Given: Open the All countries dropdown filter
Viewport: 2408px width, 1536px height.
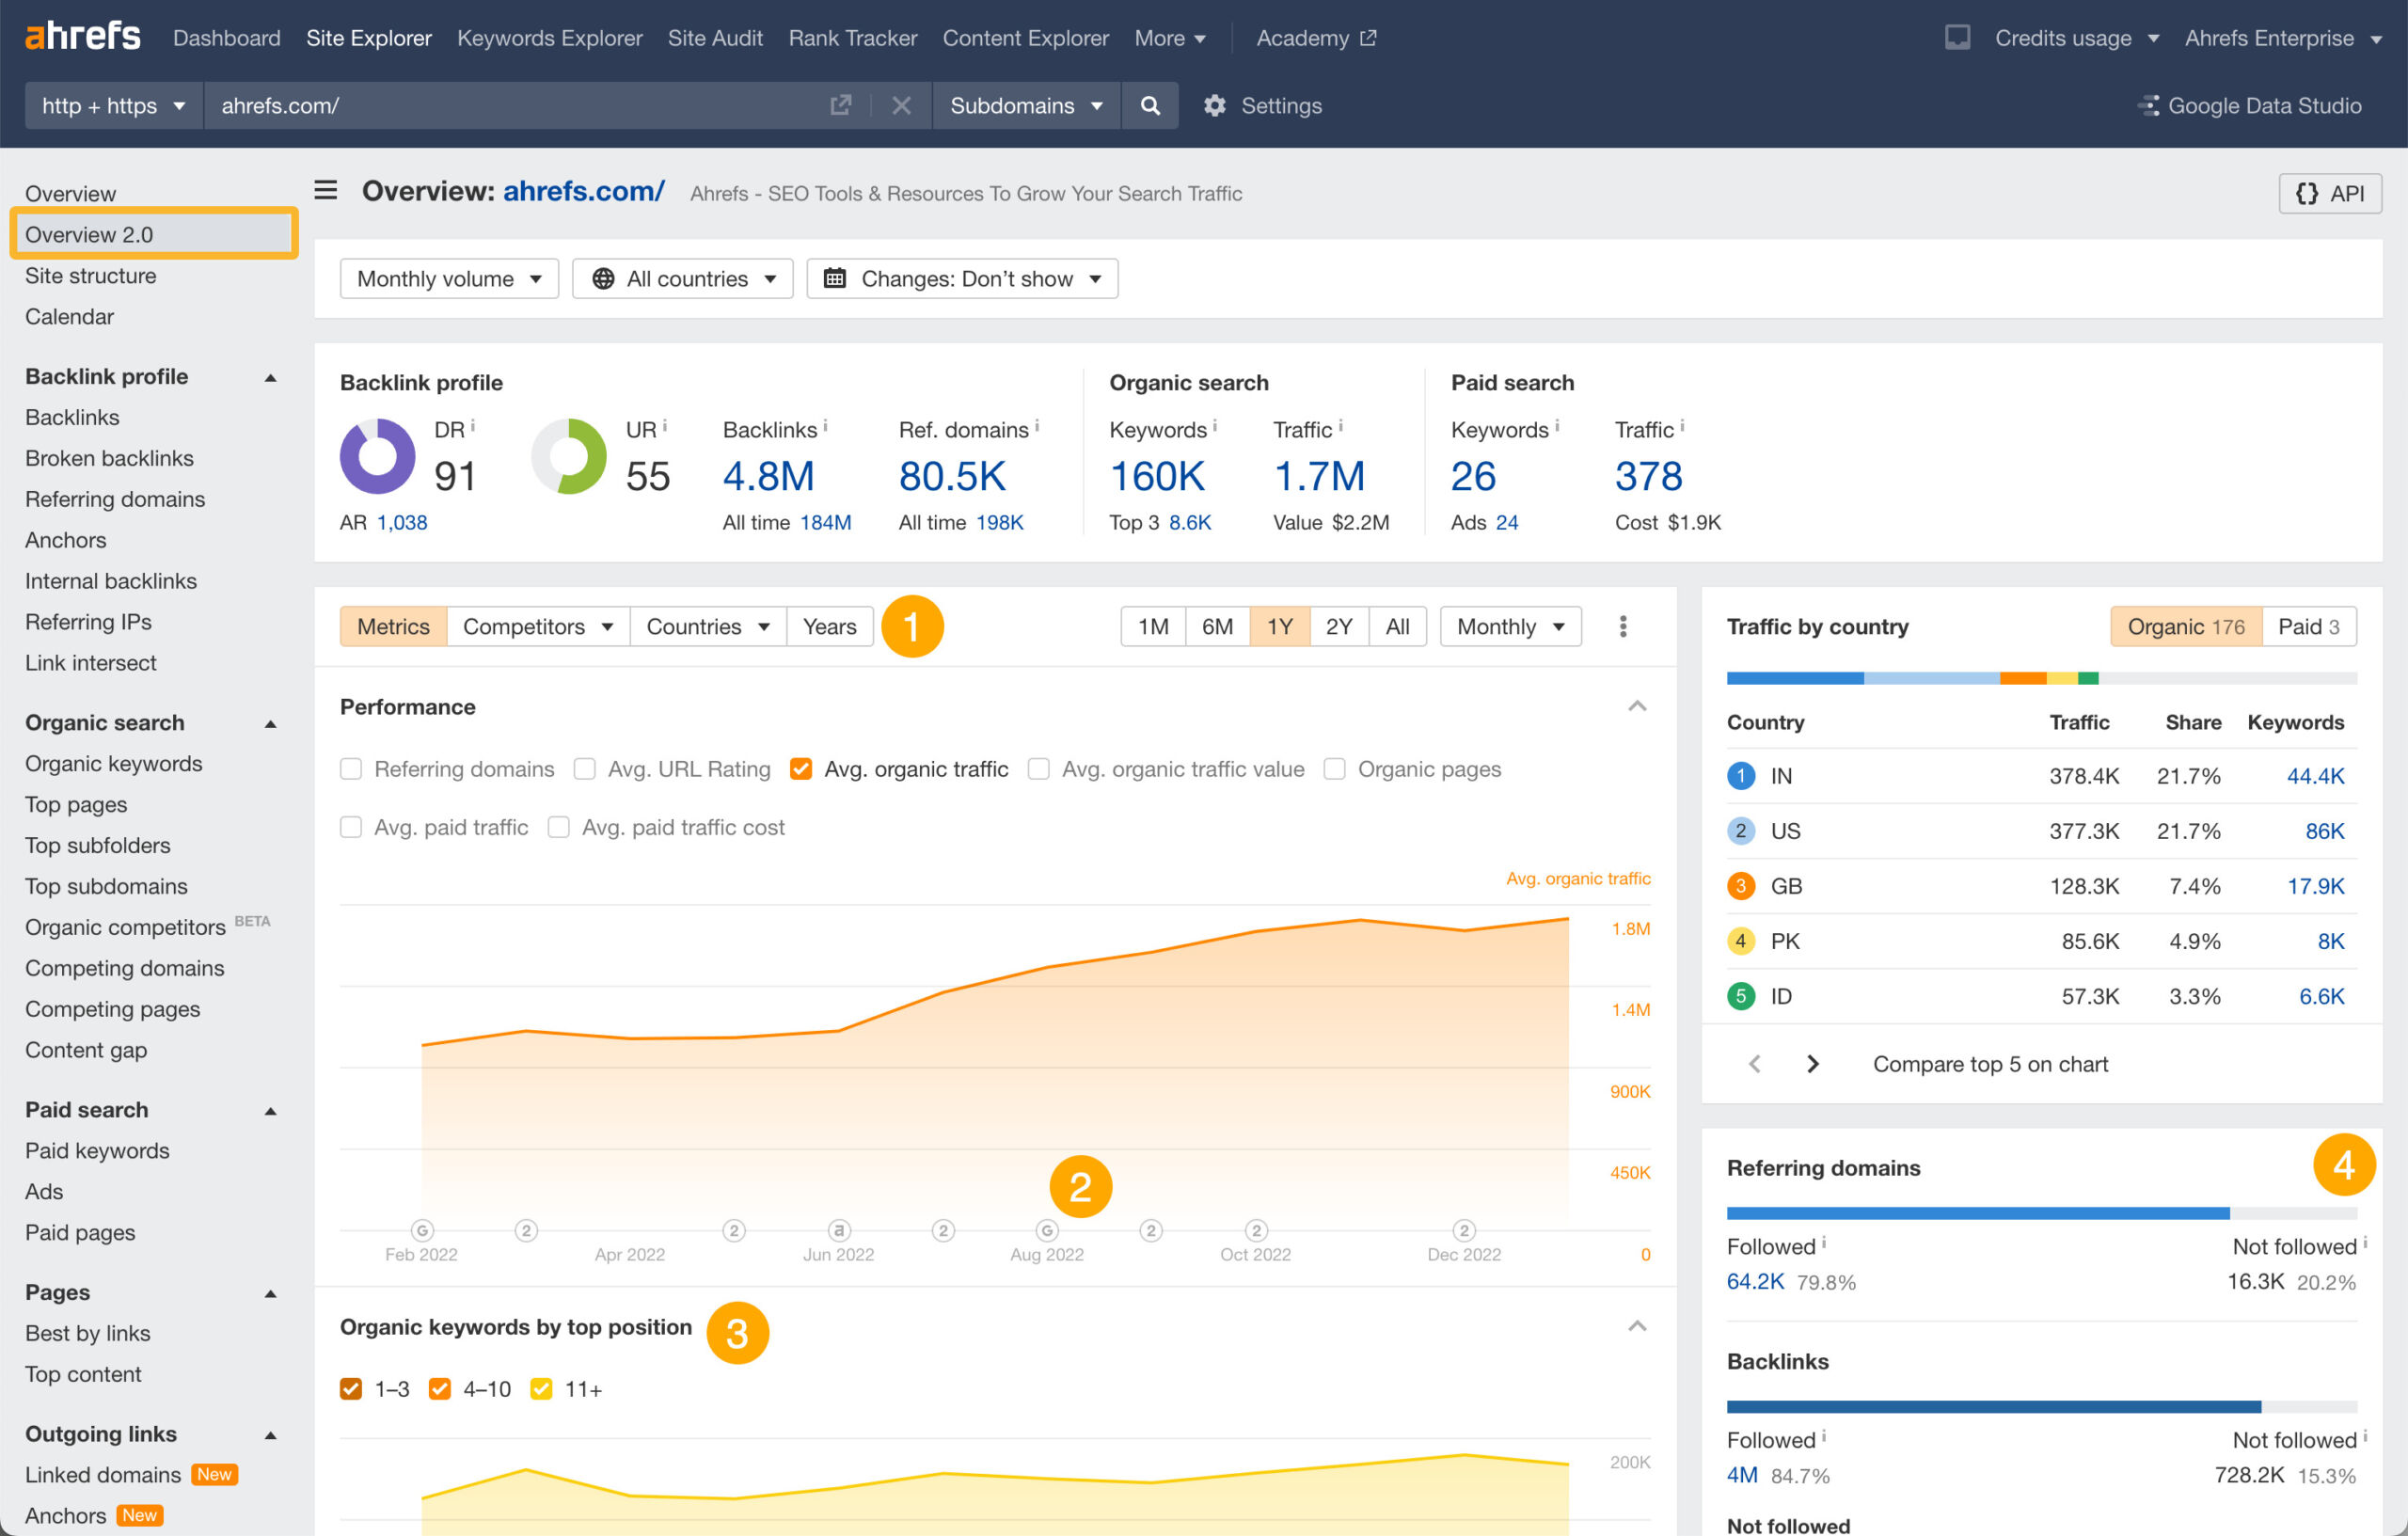Looking at the screenshot, I should tap(681, 277).
